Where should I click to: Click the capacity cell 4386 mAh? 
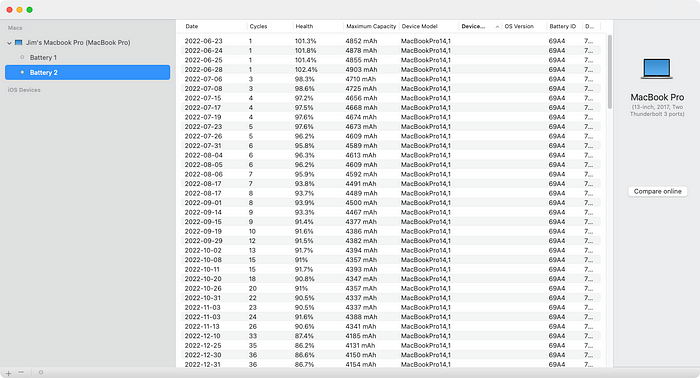pos(361,231)
